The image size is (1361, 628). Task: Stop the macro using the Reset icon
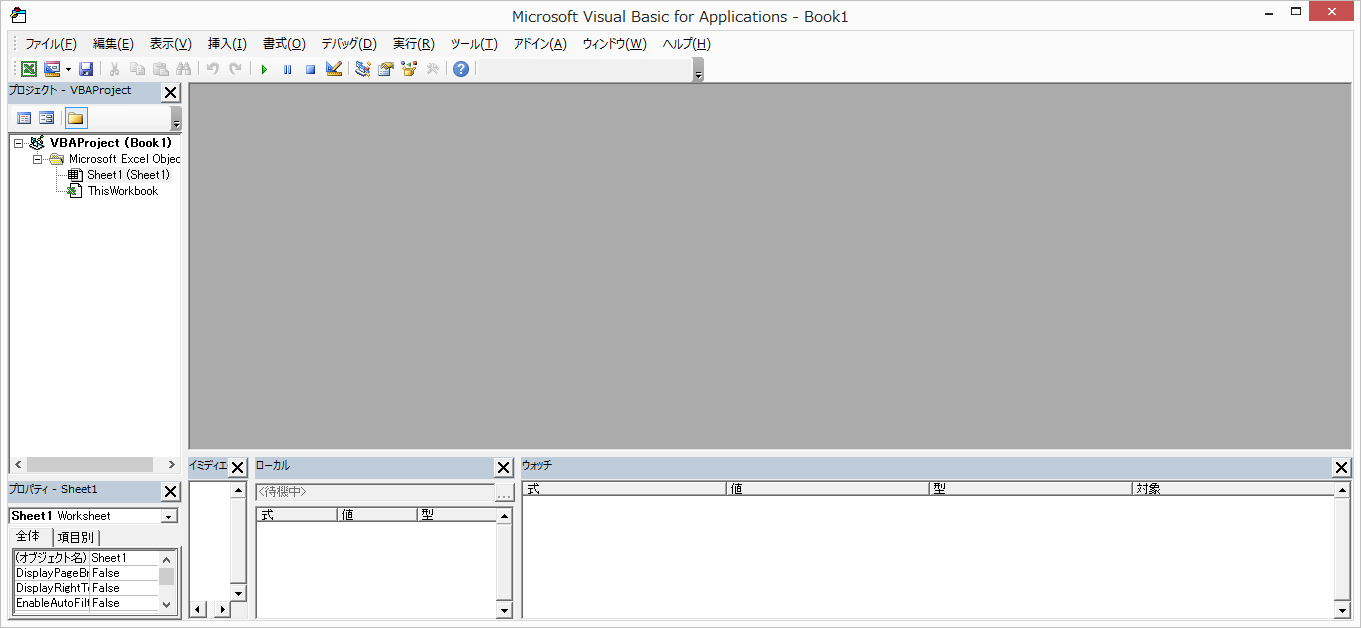coord(310,68)
